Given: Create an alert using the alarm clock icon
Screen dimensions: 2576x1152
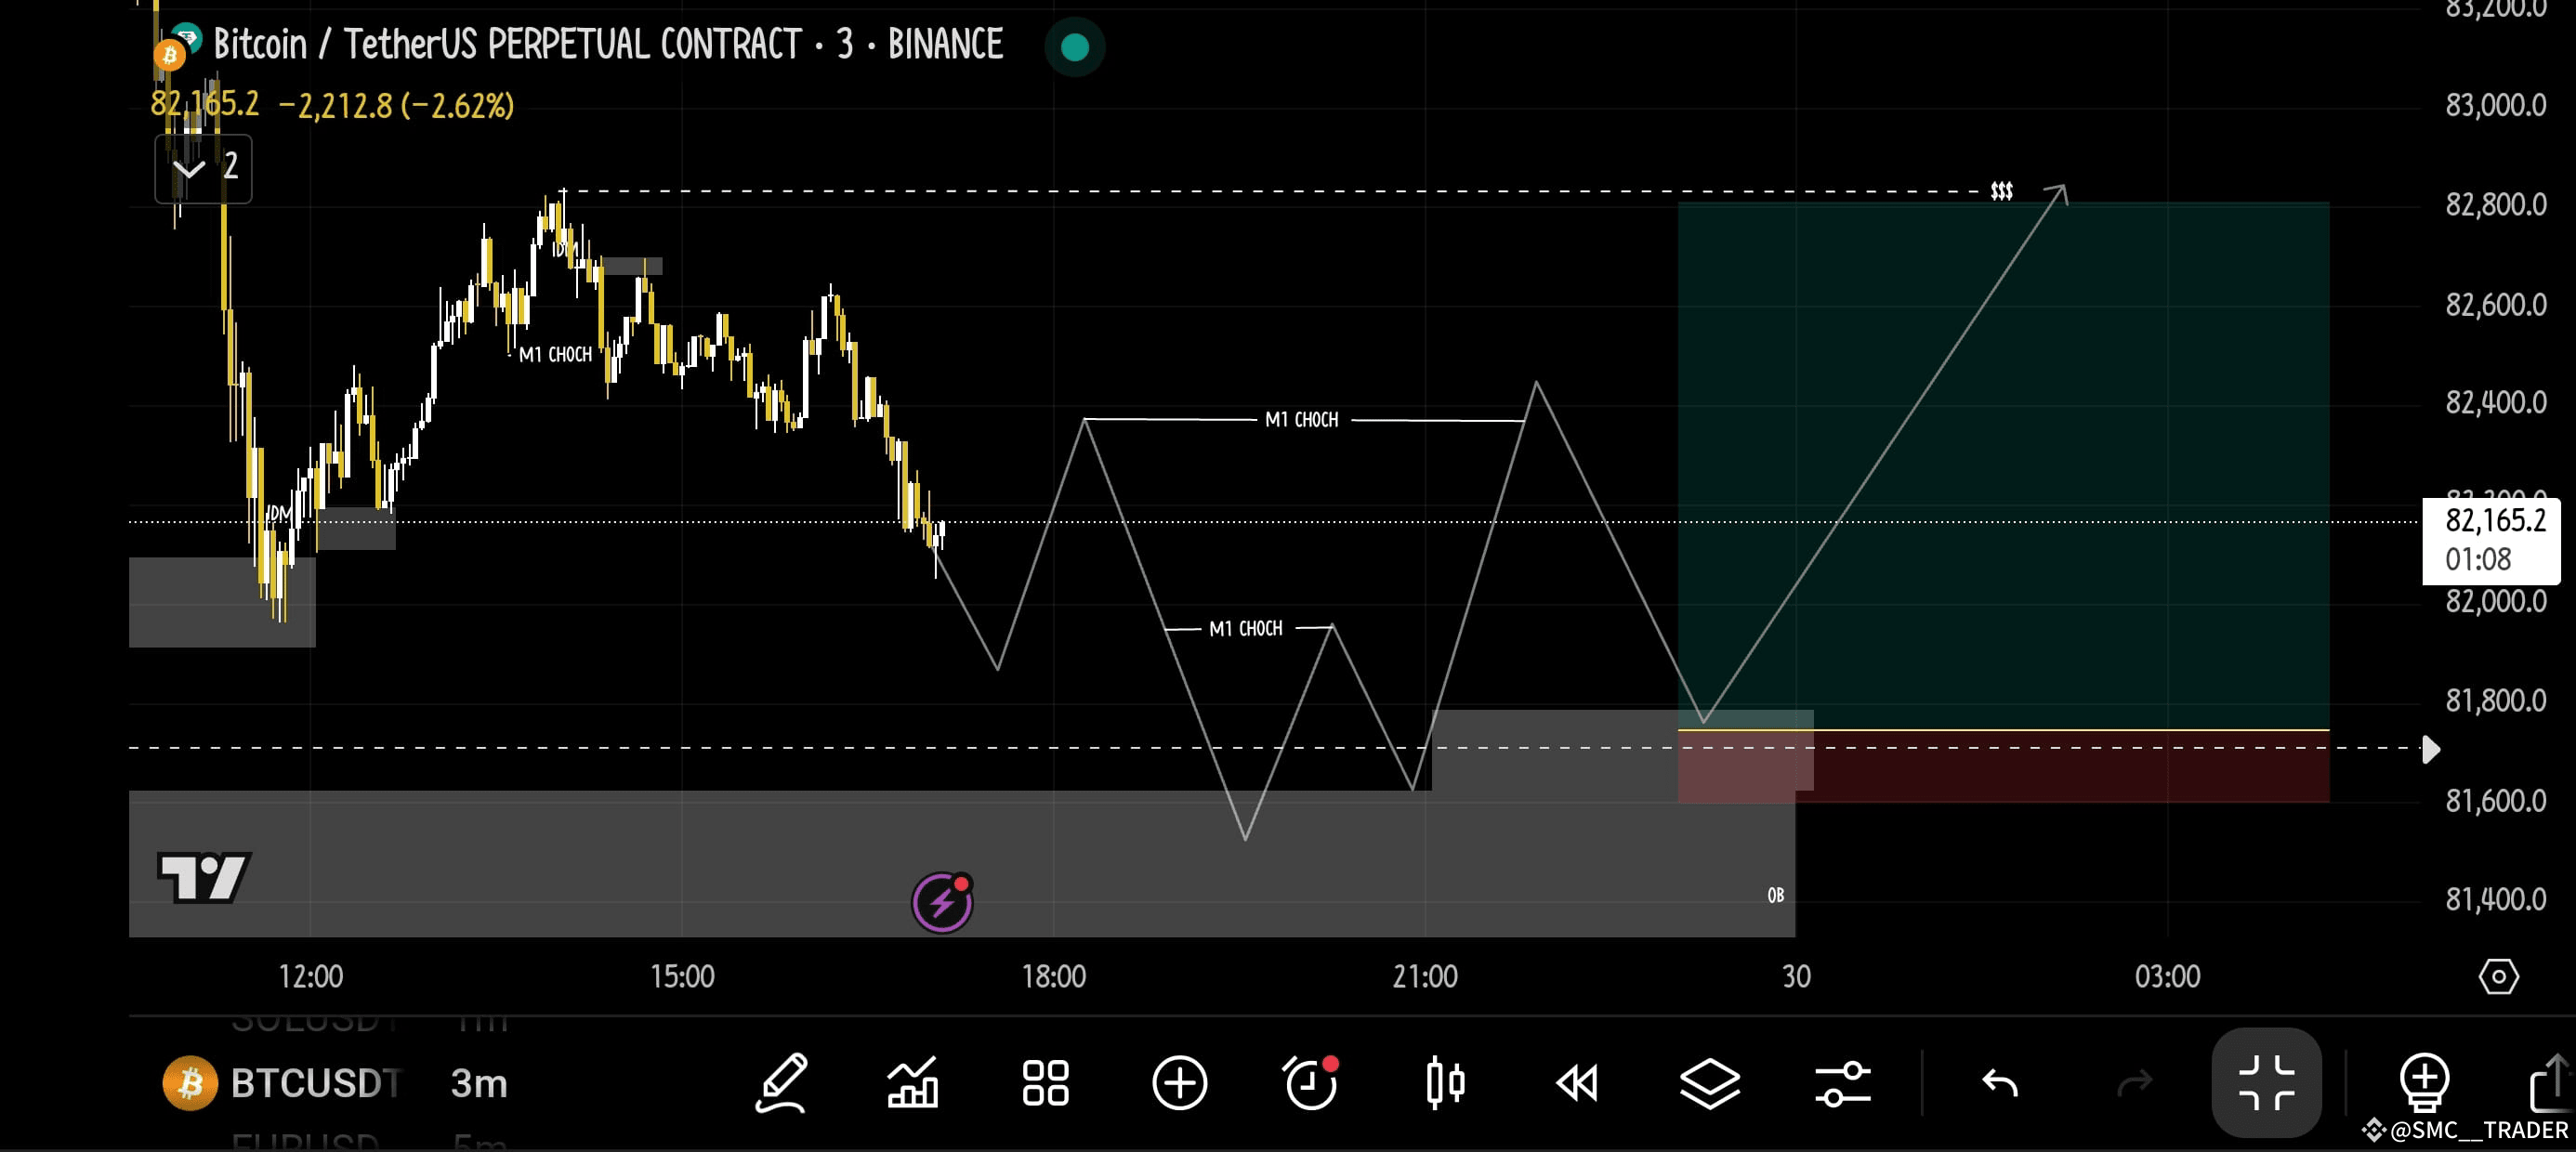Looking at the screenshot, I should [1311, 1083].
